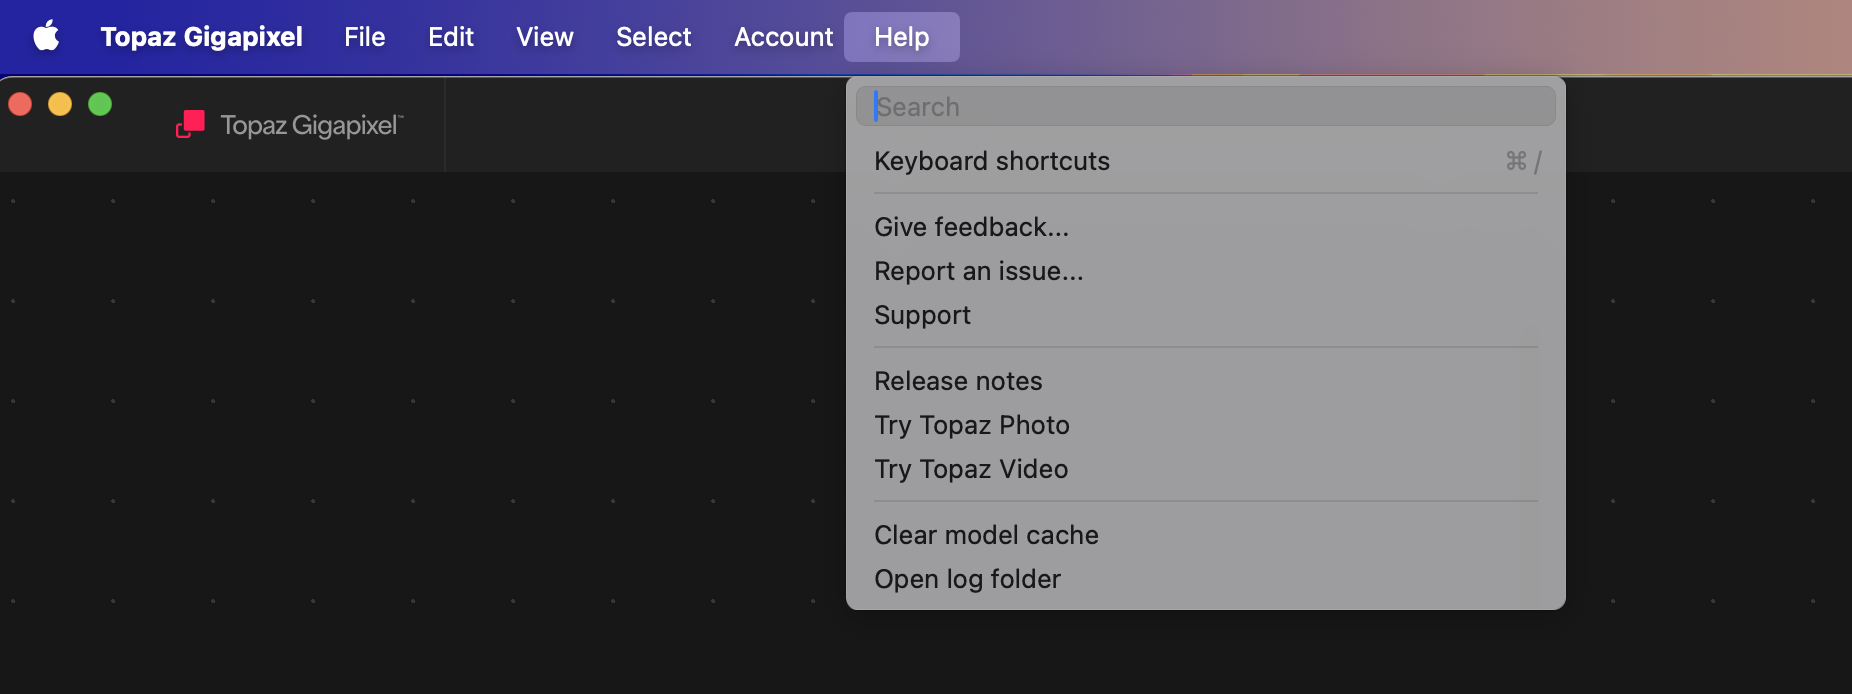Open the Select menu

click(x=653, y=37)
